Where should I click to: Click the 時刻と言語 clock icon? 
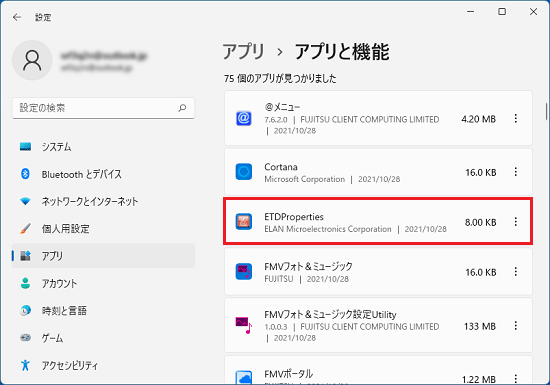click(25, 311)
